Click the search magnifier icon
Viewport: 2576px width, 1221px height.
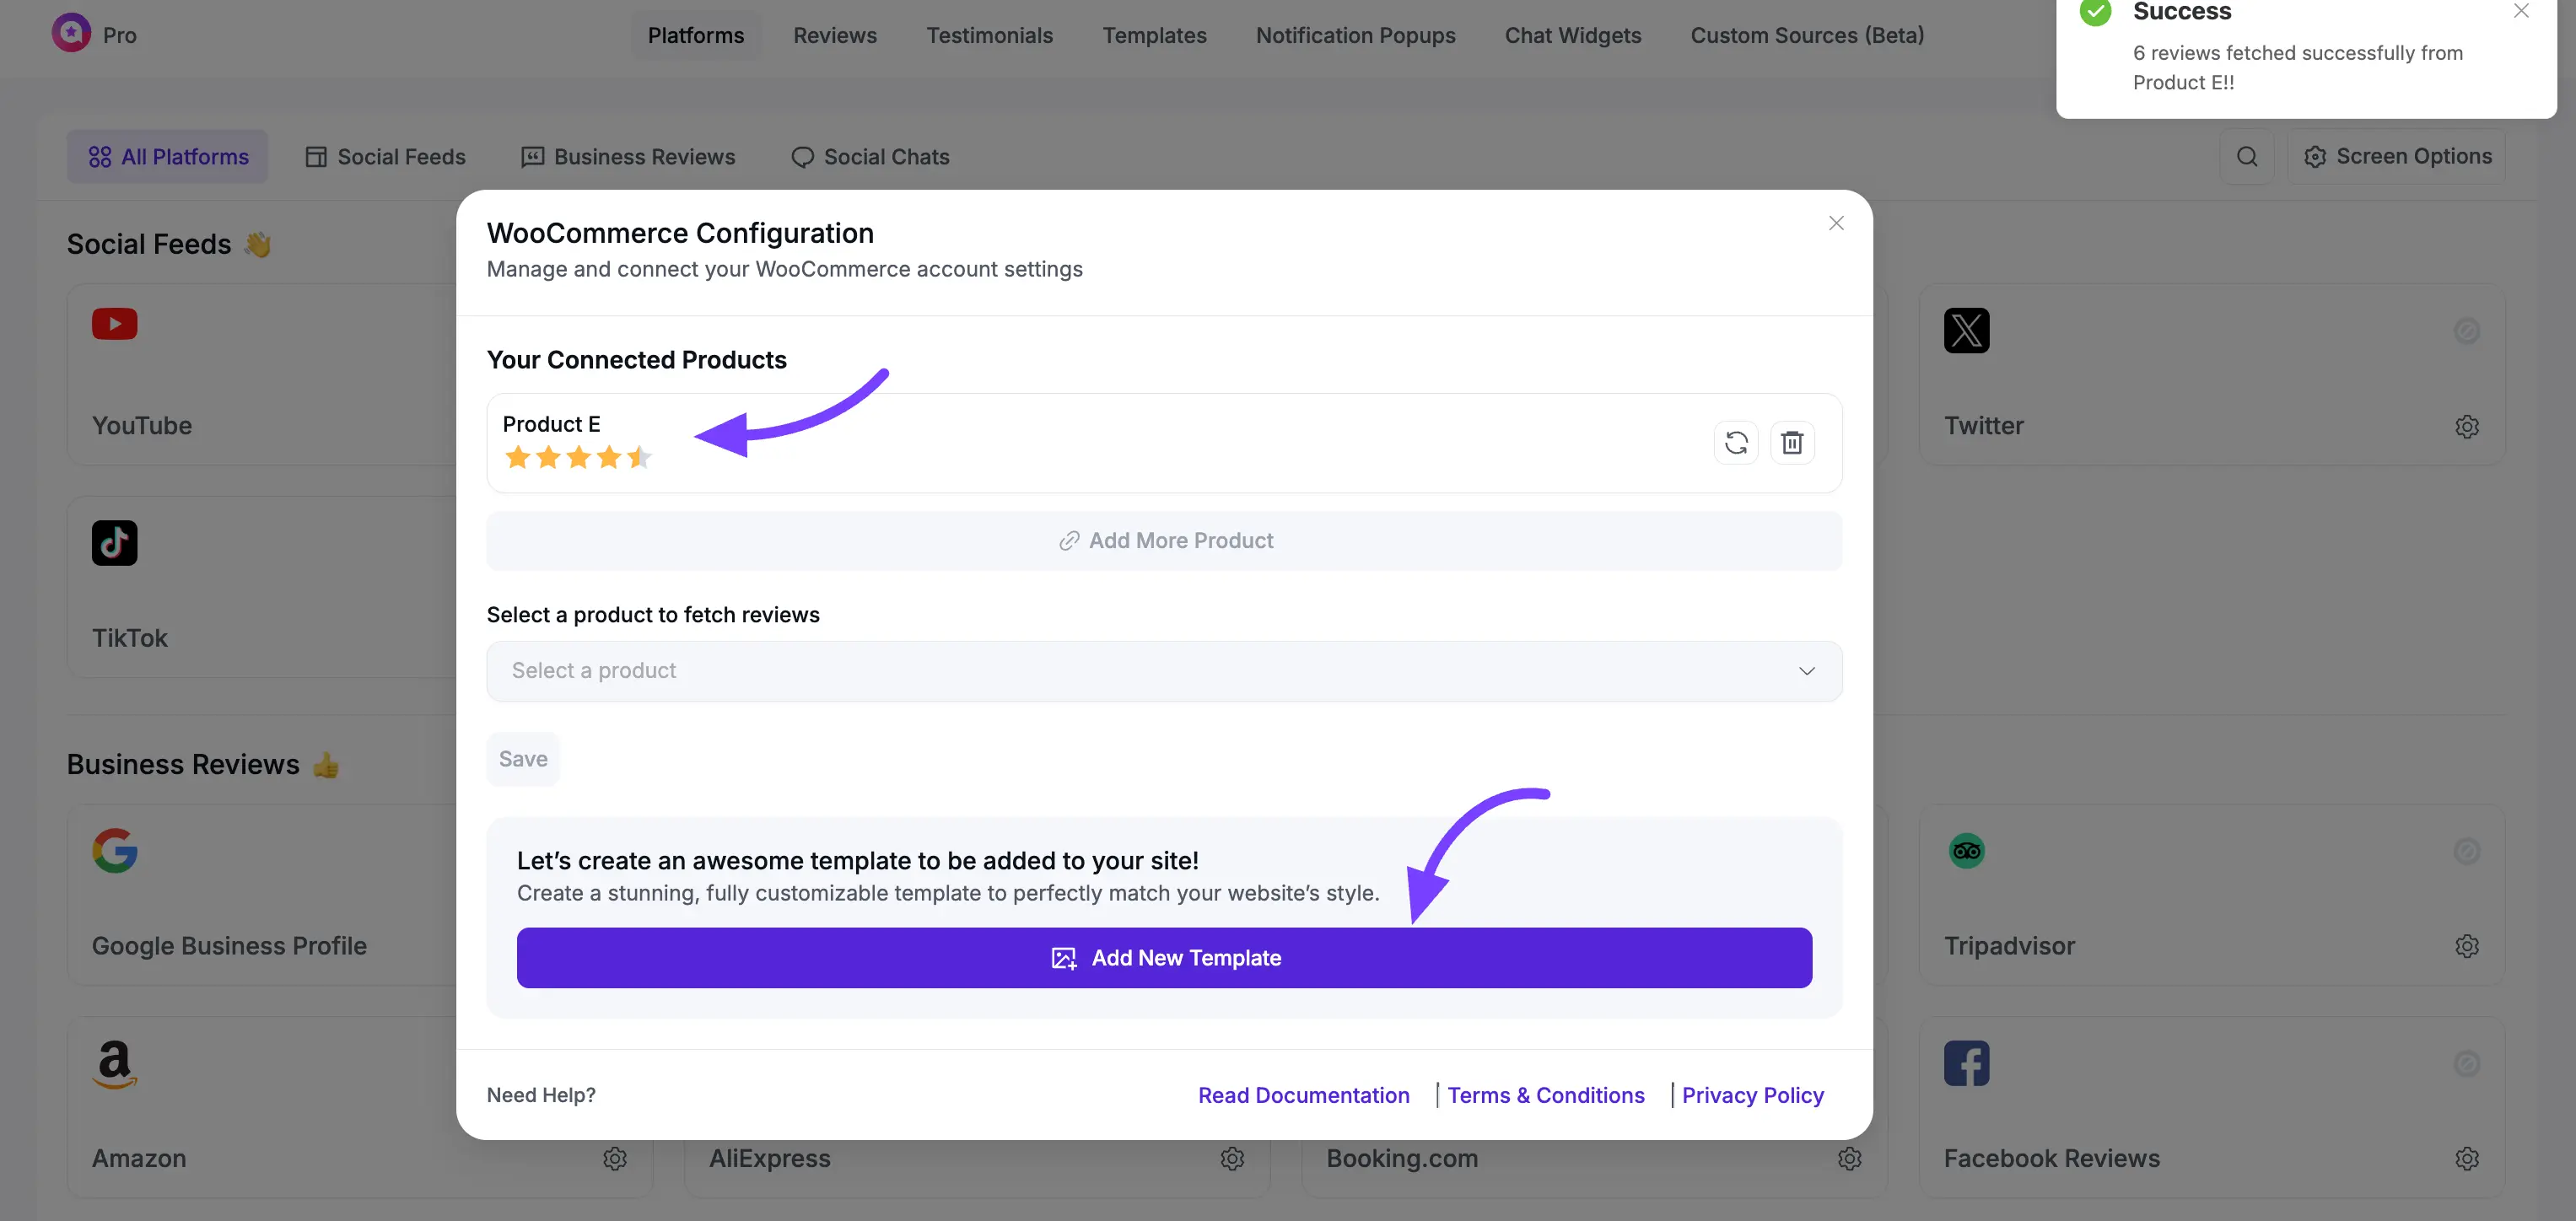tap(2246, 156)
